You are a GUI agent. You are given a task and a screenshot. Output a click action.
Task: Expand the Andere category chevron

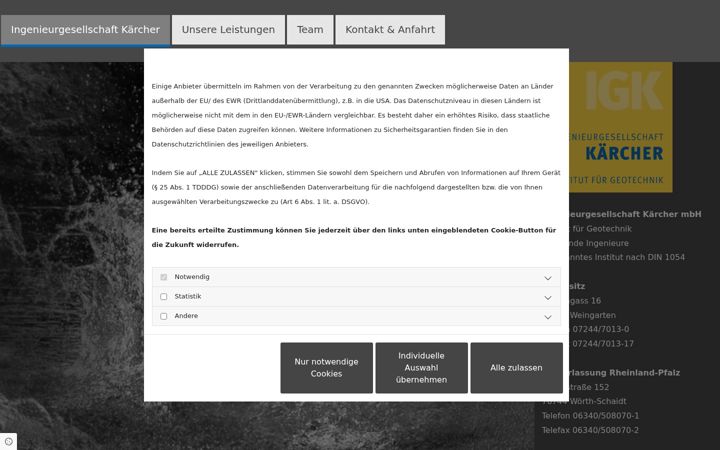[x=548, y=317]
